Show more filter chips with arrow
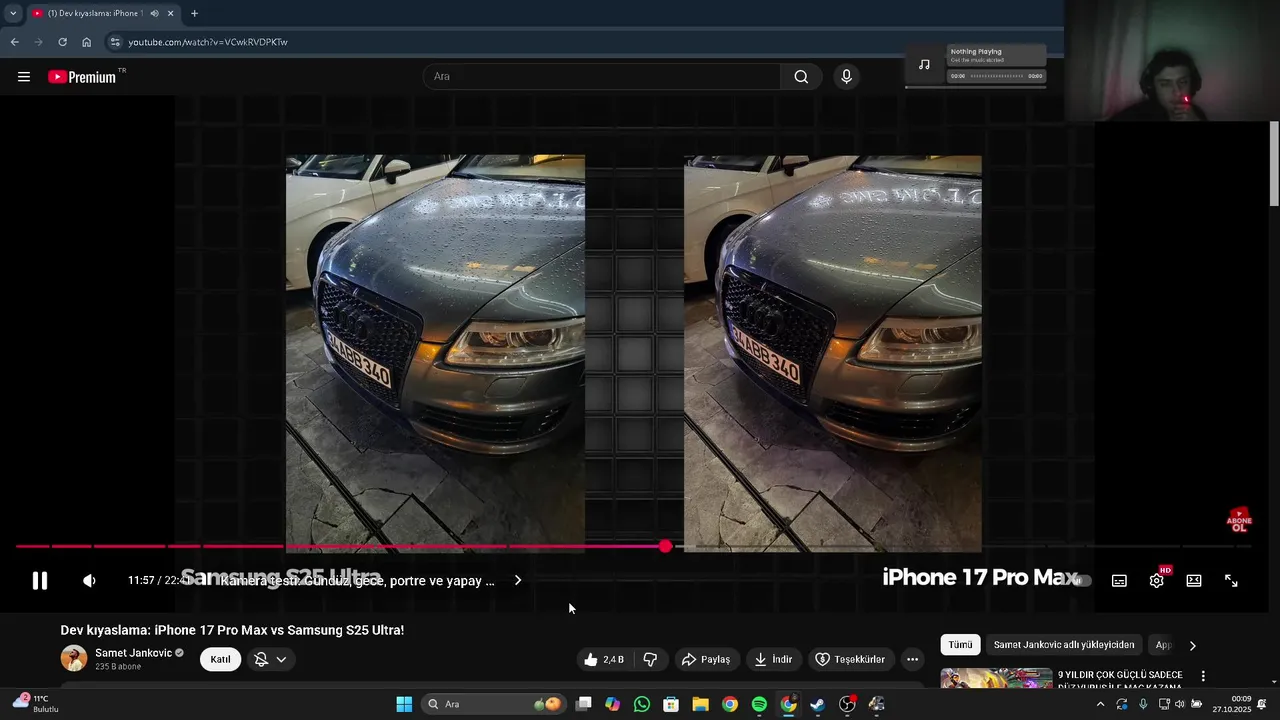This screenshot has width=1280, height=720. pyautogui.click(x=1192, y=645)
